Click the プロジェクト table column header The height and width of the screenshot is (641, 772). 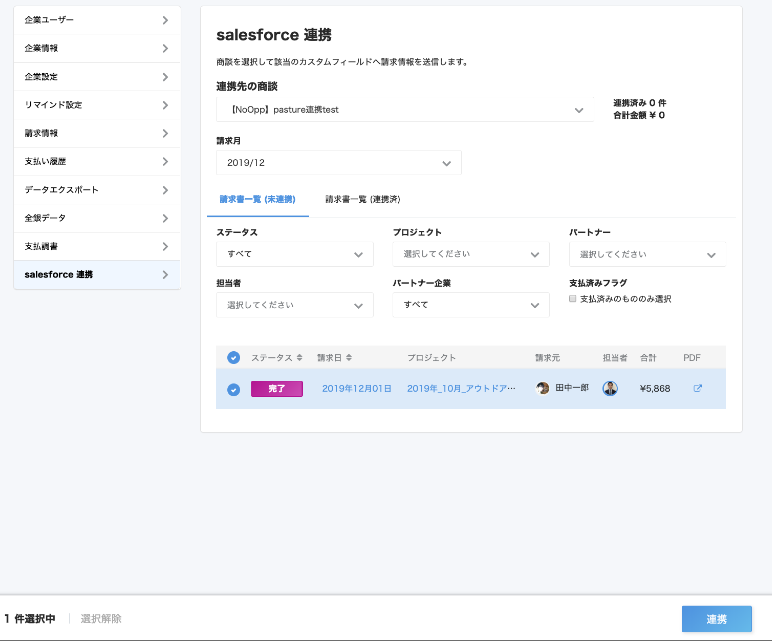pos(431,358)
